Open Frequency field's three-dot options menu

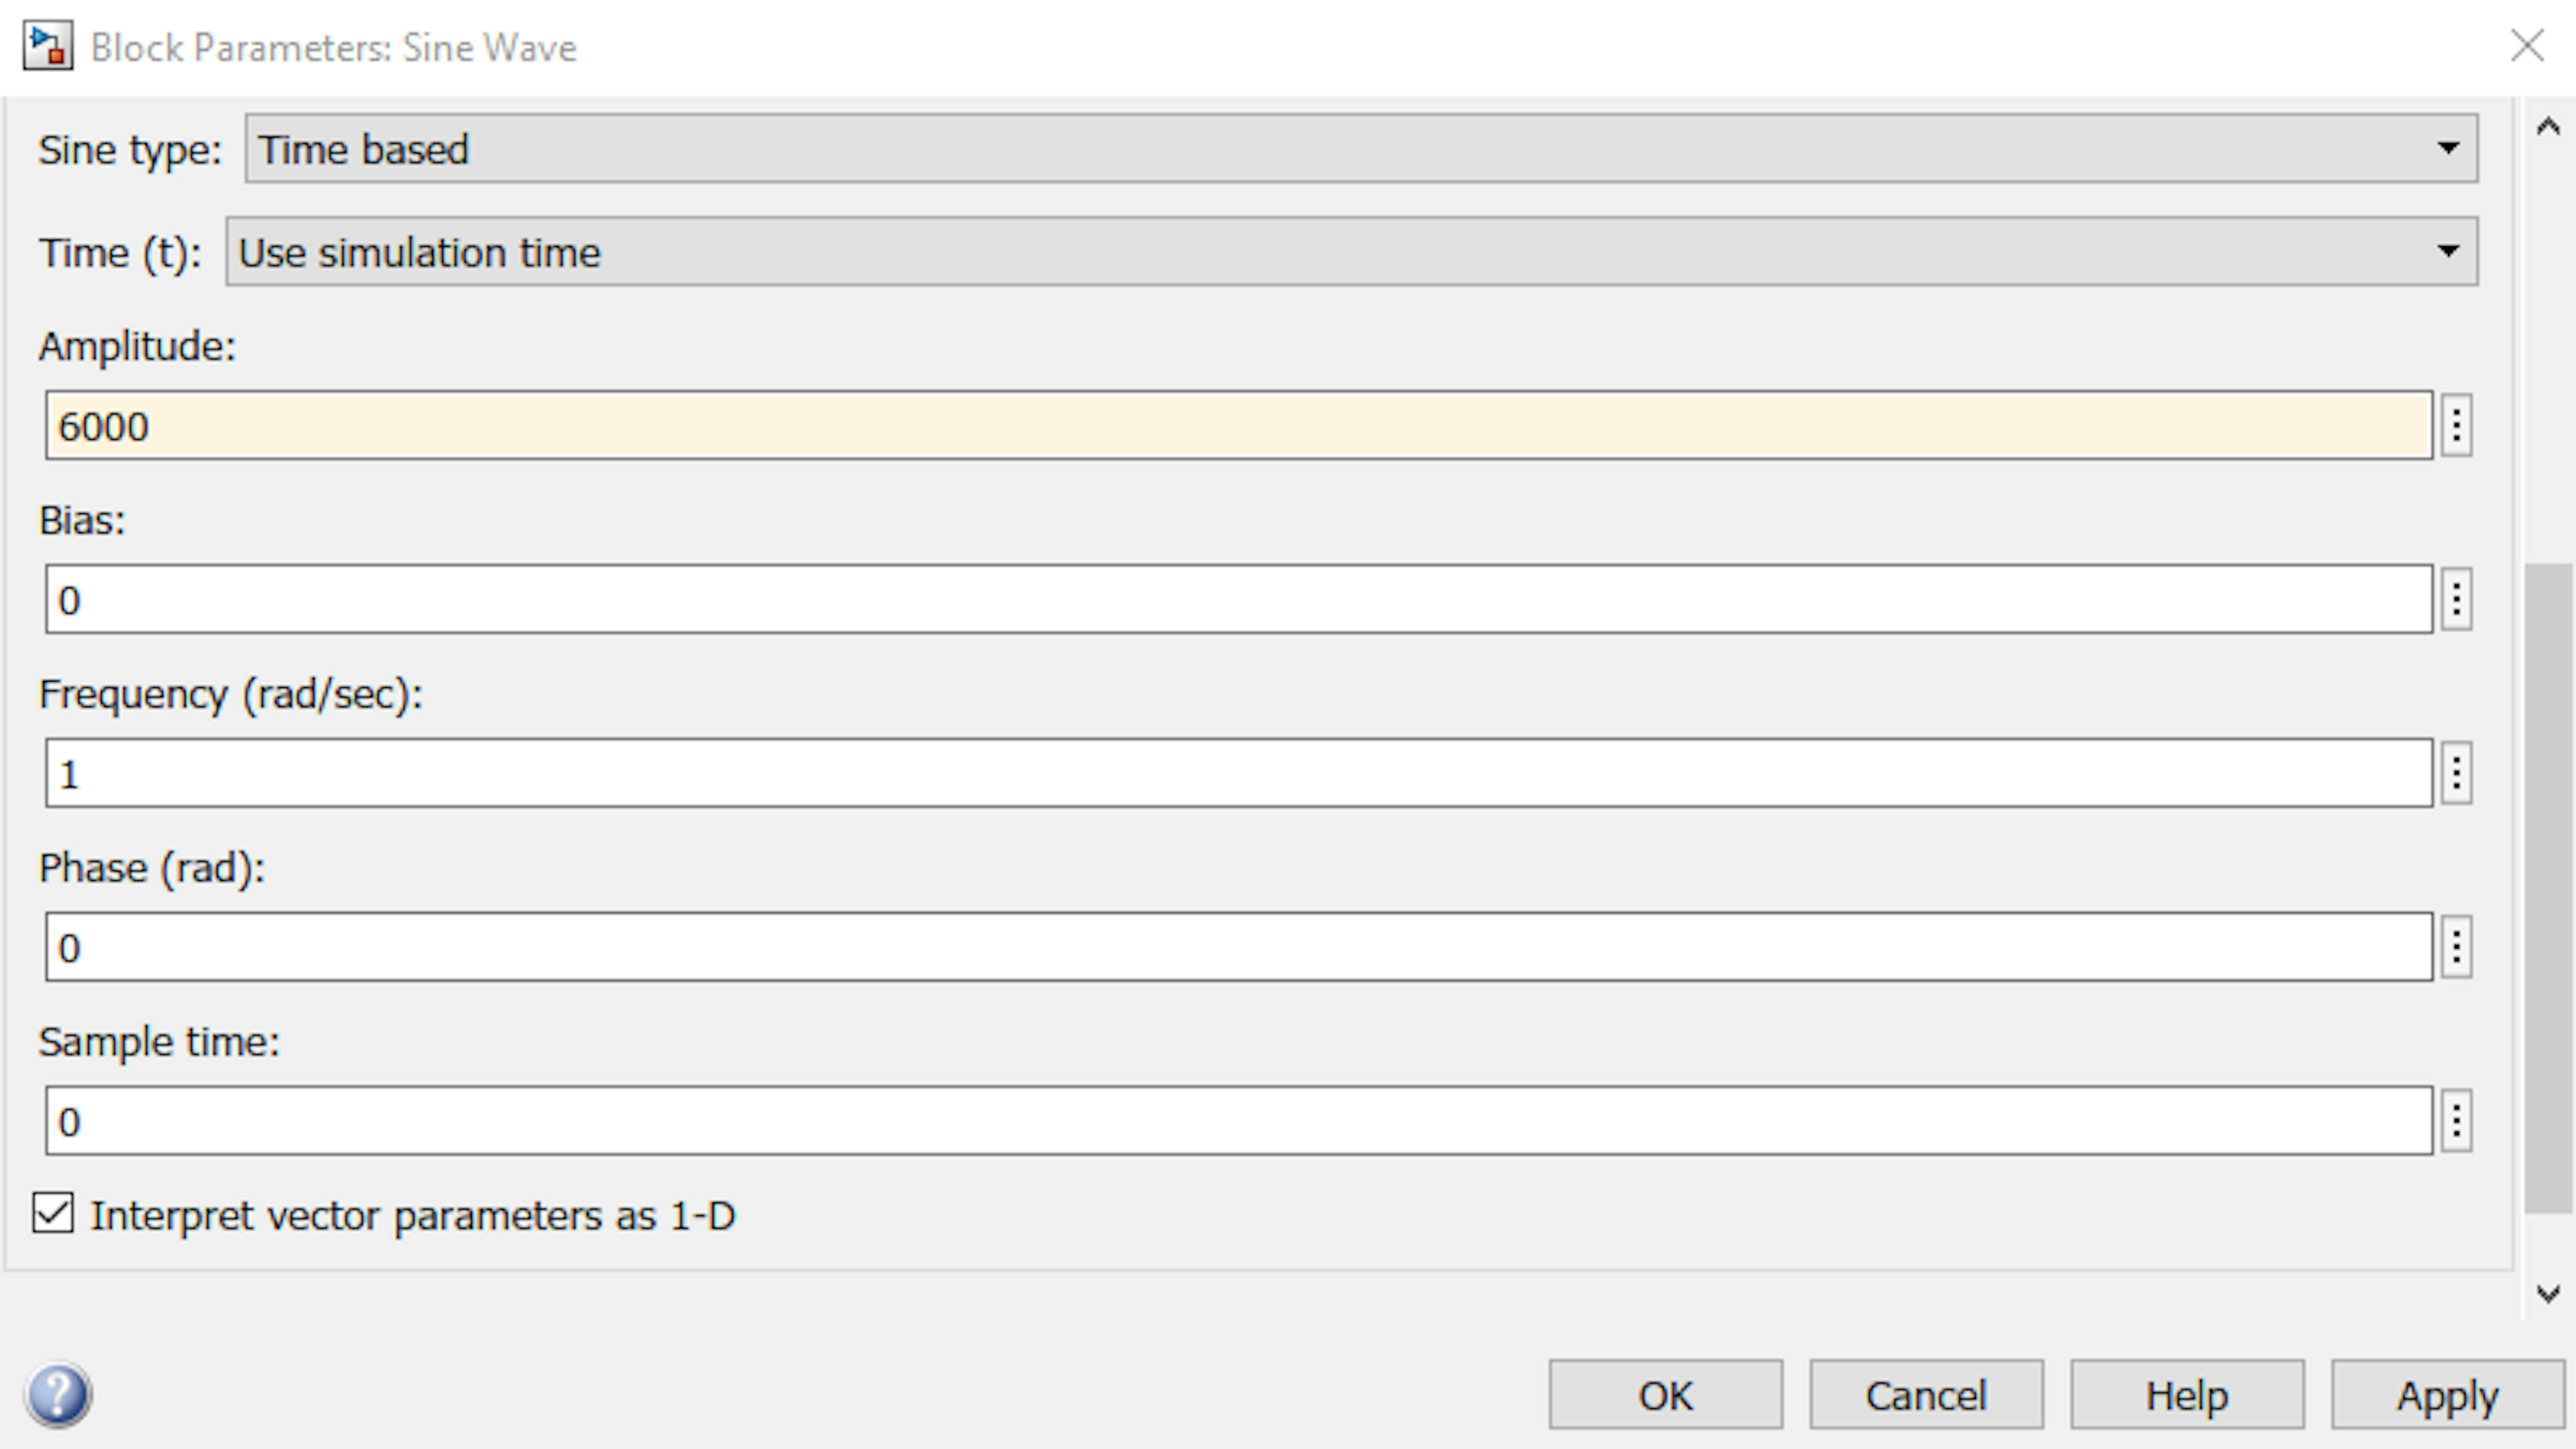[x=2456, y=773]
